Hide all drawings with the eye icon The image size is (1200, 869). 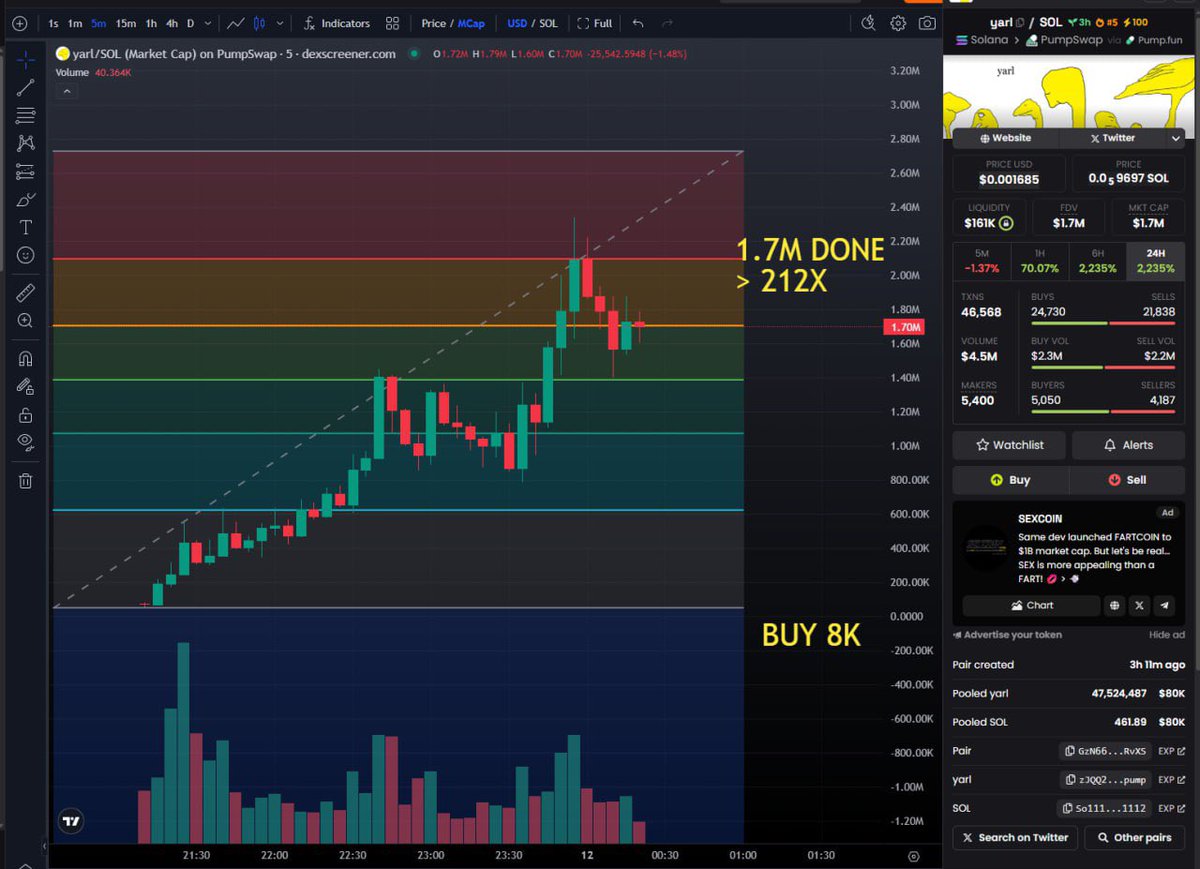(x=25, y=442)
